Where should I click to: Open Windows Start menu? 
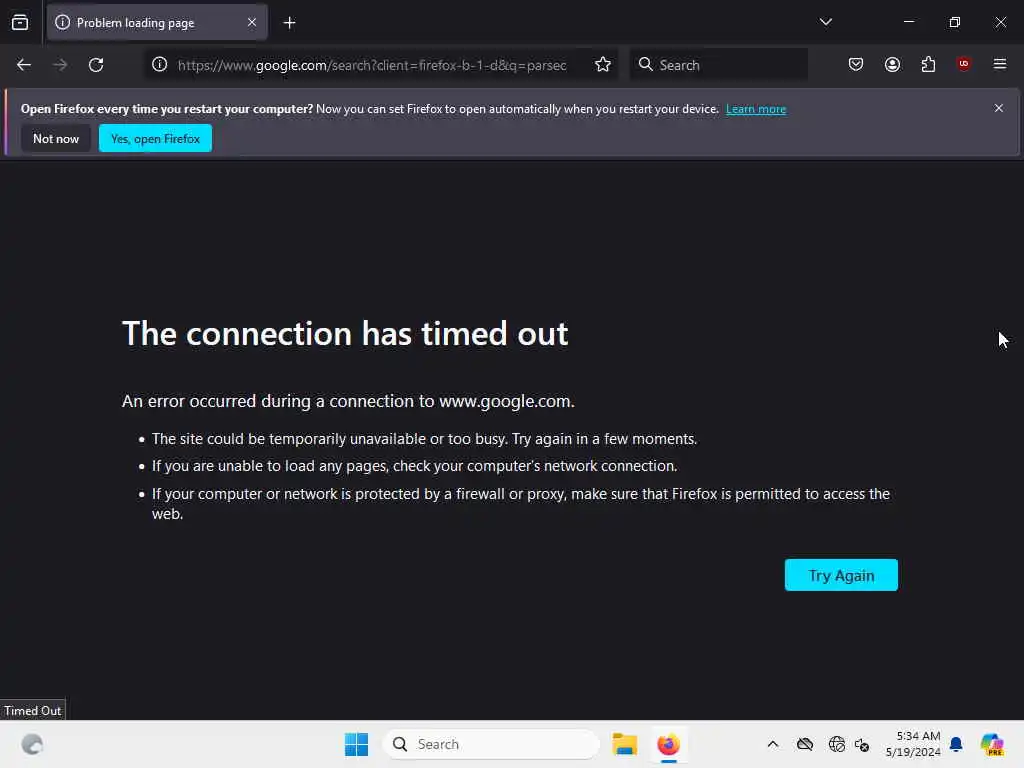pos(356,744)
